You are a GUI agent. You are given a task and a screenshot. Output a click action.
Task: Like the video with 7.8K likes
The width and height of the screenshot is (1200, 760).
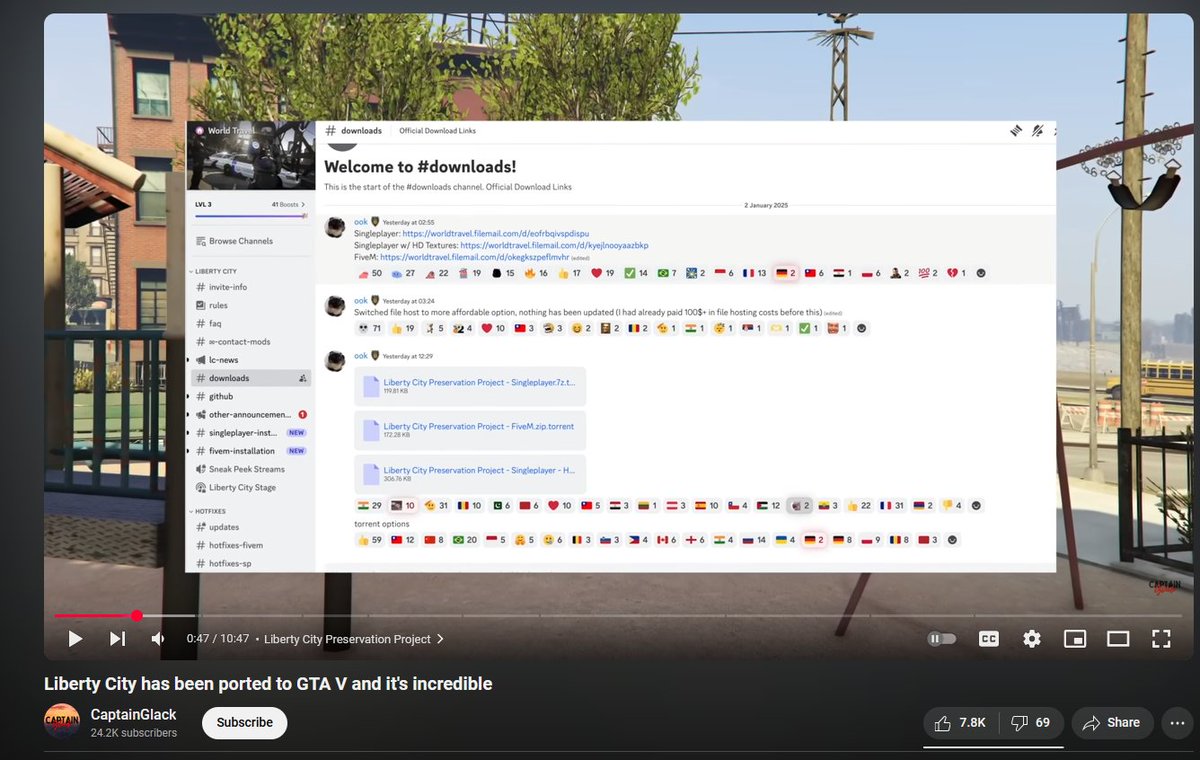[960, 722]
